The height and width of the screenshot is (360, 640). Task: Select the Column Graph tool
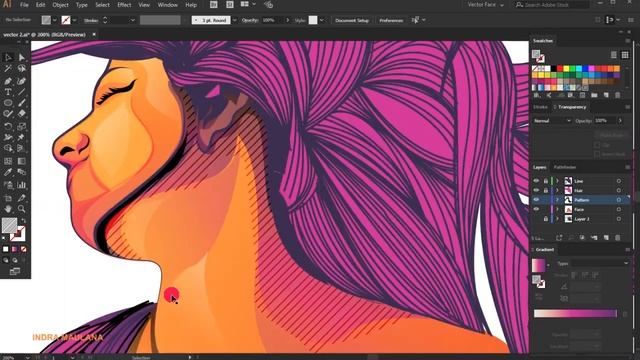22,185
